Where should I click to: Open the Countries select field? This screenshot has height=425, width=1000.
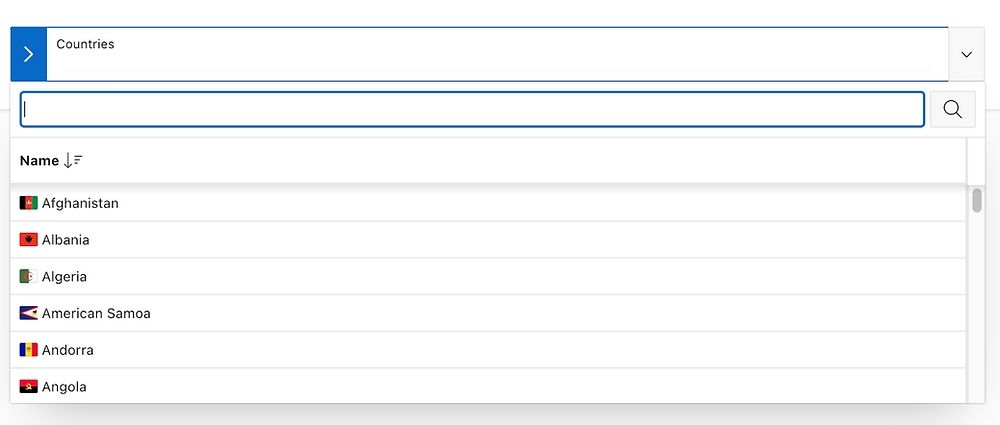tap(497, 54)
